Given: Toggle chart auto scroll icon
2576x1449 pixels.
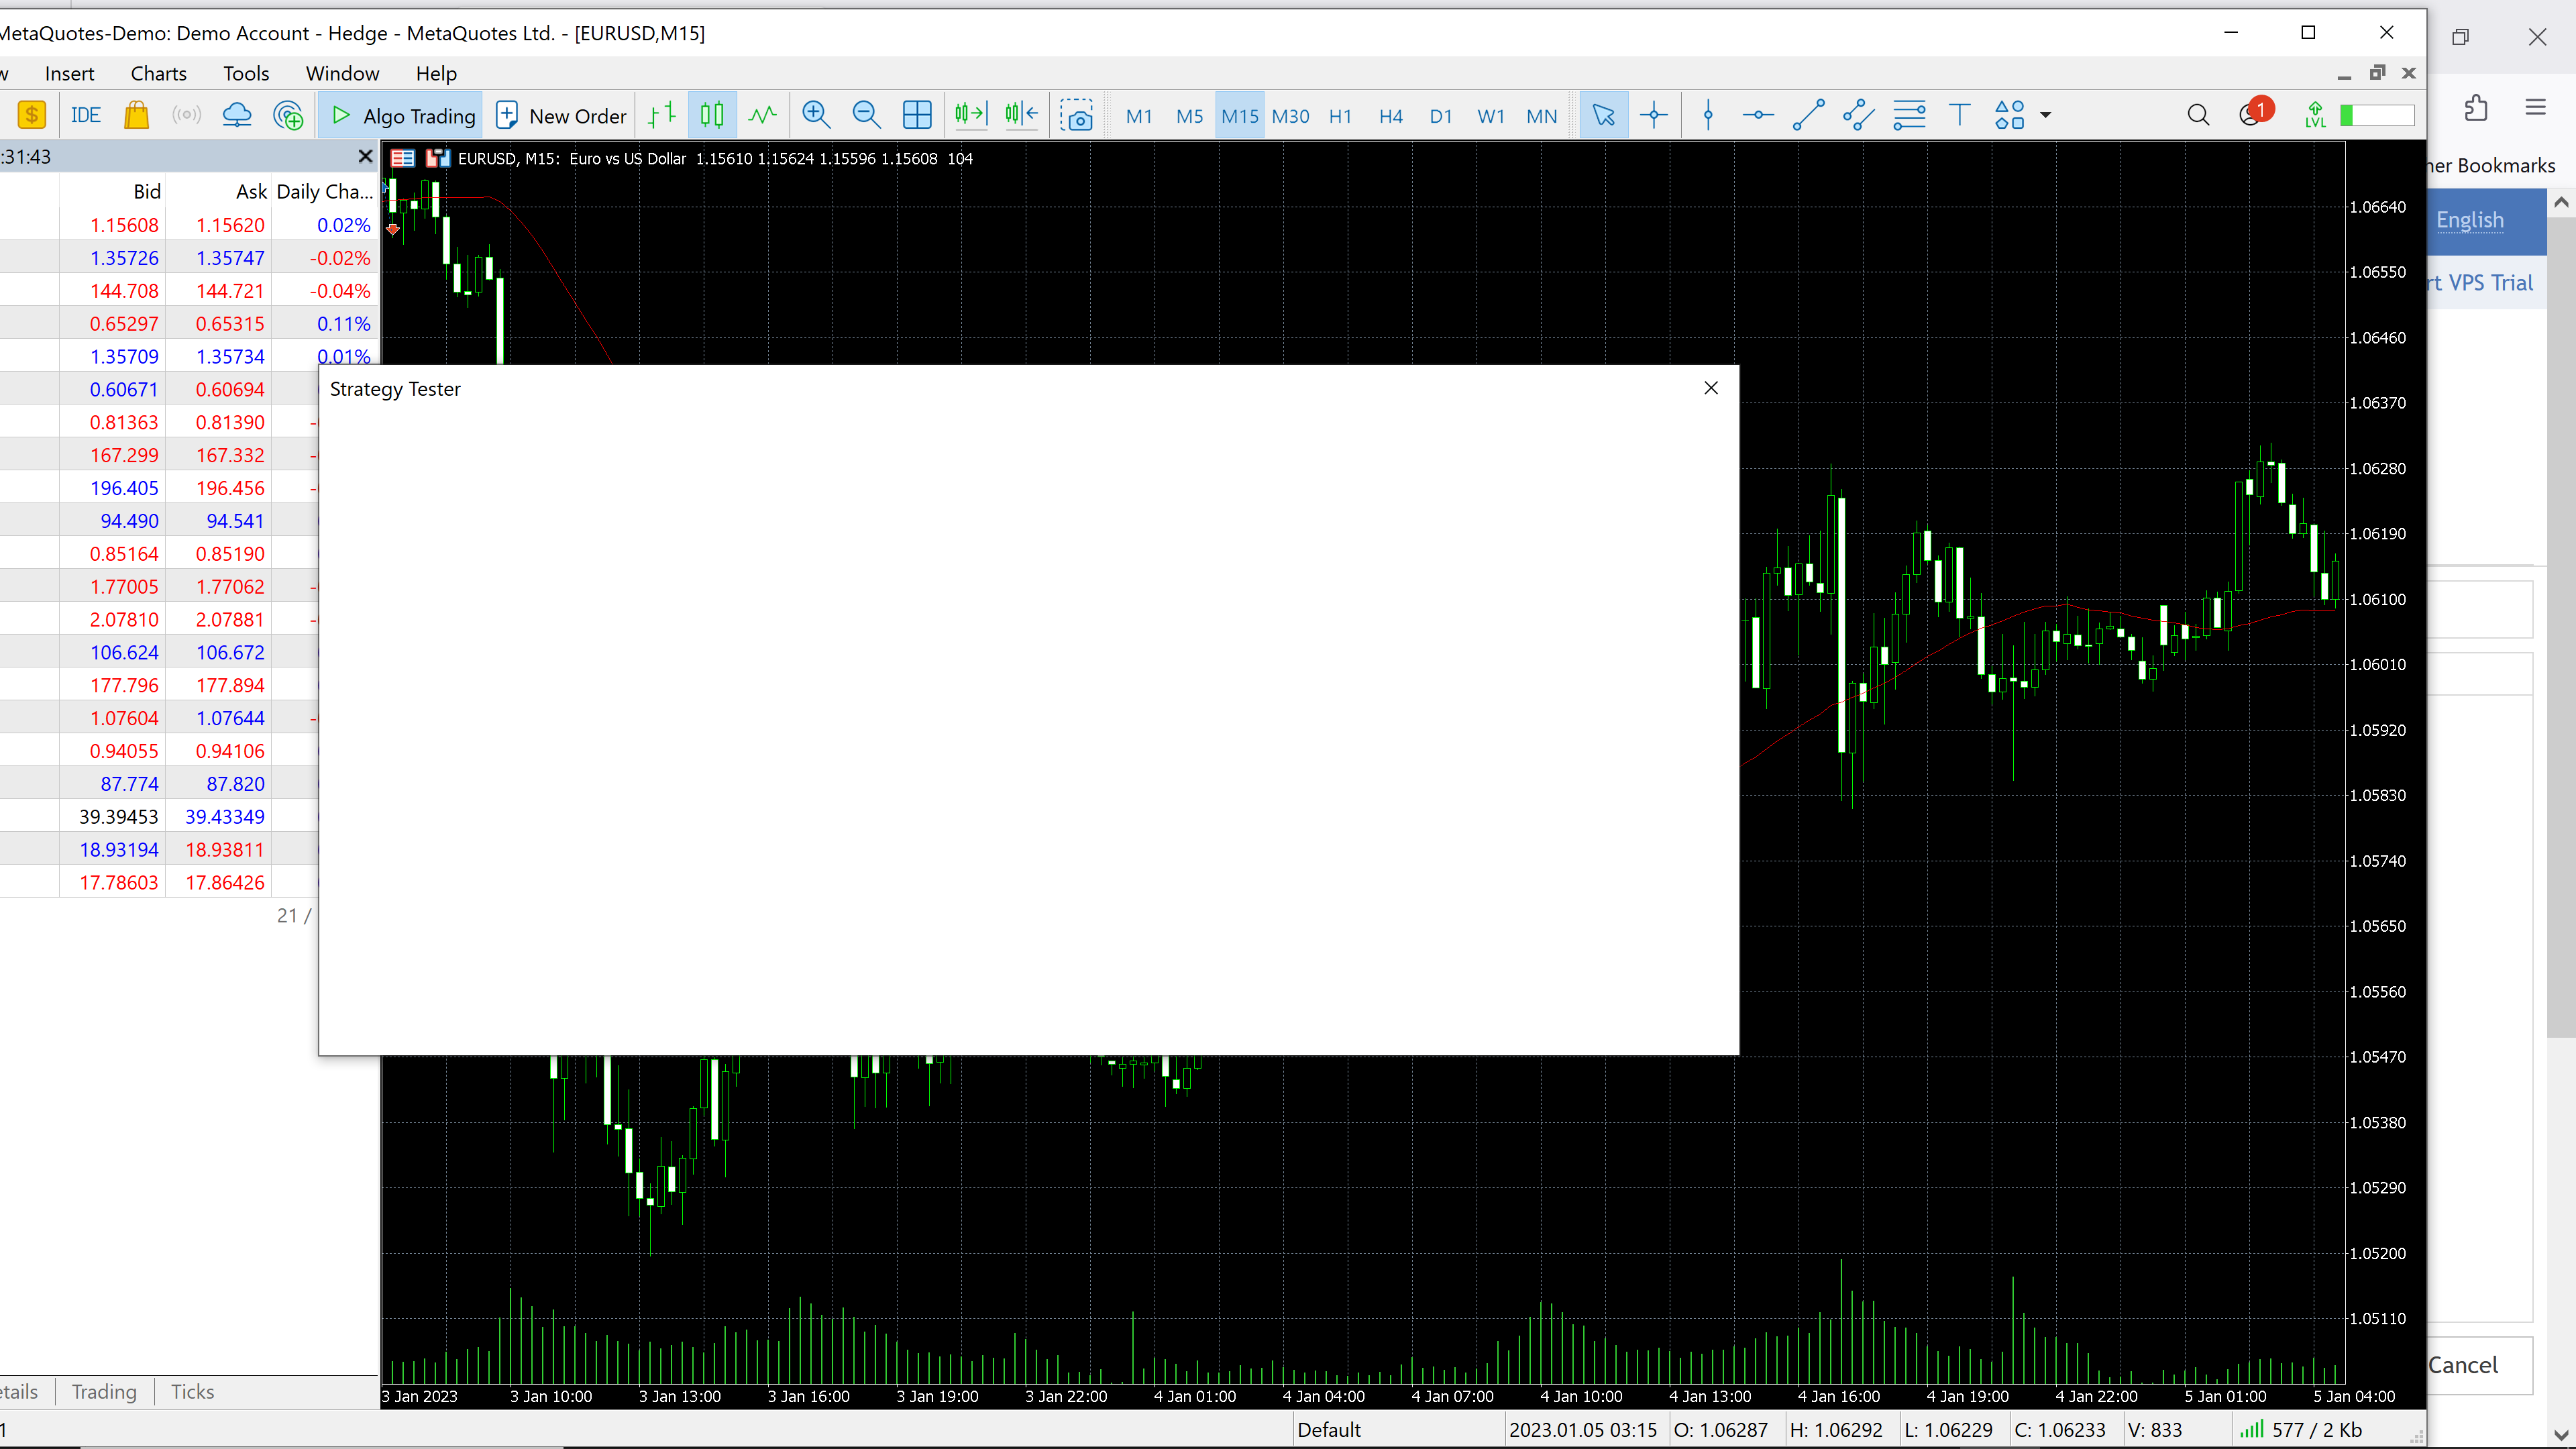Looking at the screenshot, I should coord(970,115).
